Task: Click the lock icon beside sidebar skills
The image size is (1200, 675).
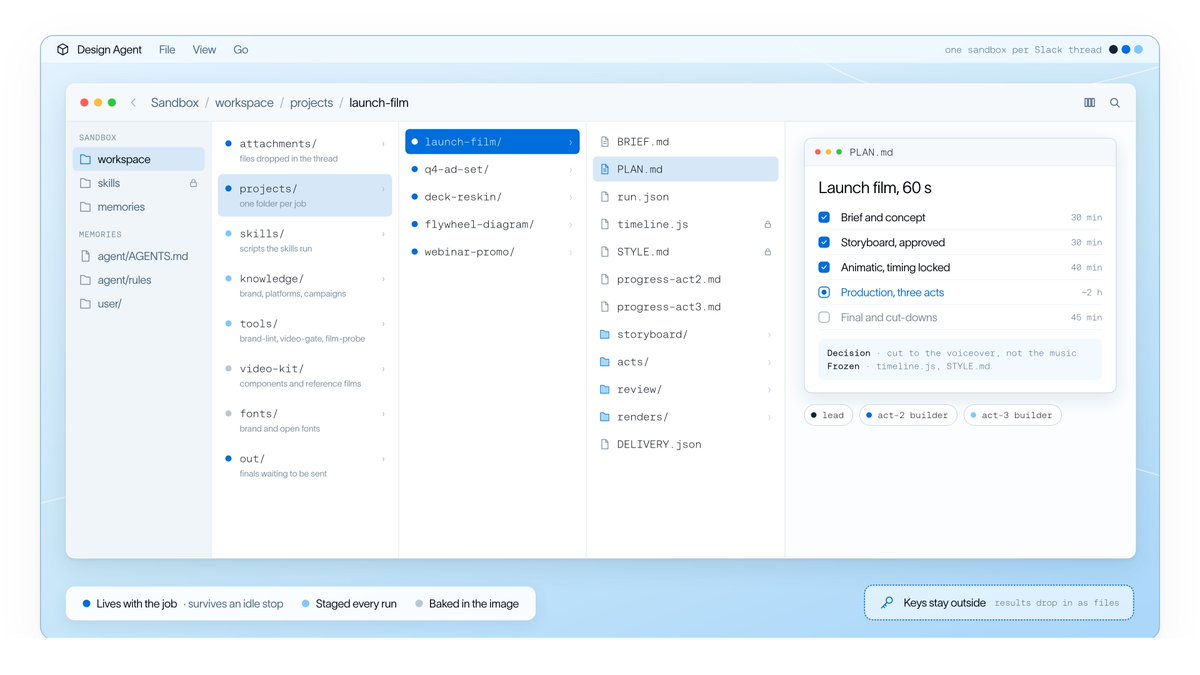Action: (193, 183)
